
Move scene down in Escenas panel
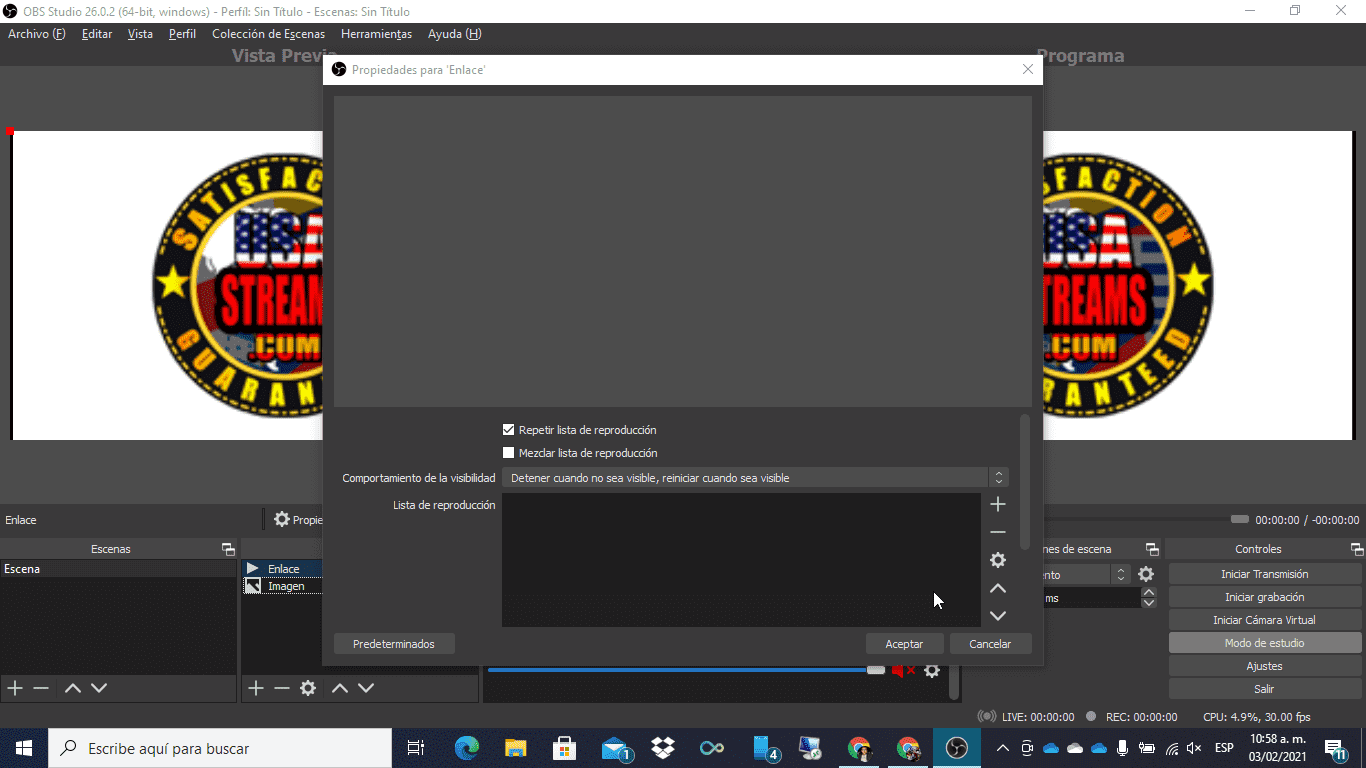[x=98, y=688]
